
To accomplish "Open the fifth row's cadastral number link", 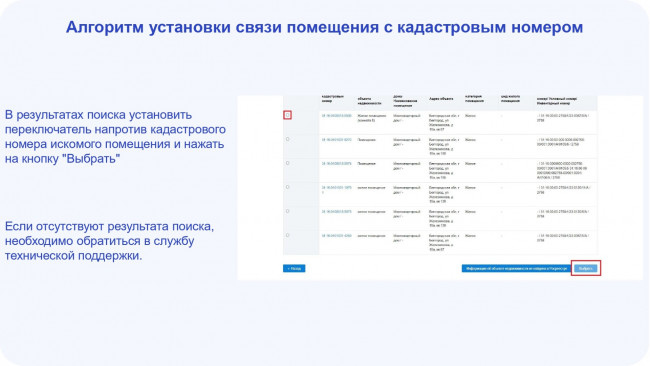I will pyautogui.click(x=337, y=212).
